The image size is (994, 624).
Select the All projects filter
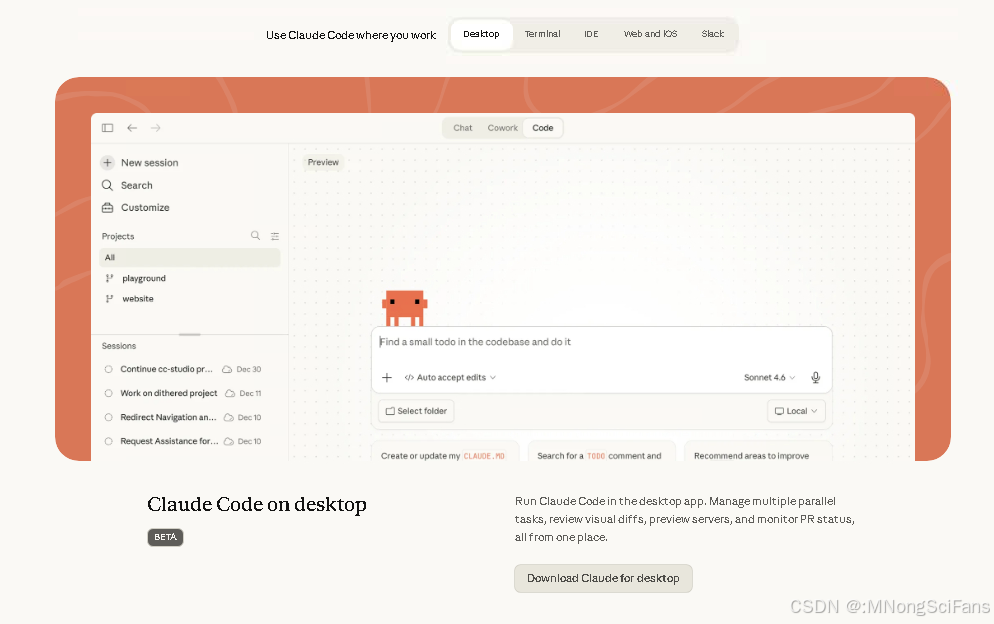(190, 257)
